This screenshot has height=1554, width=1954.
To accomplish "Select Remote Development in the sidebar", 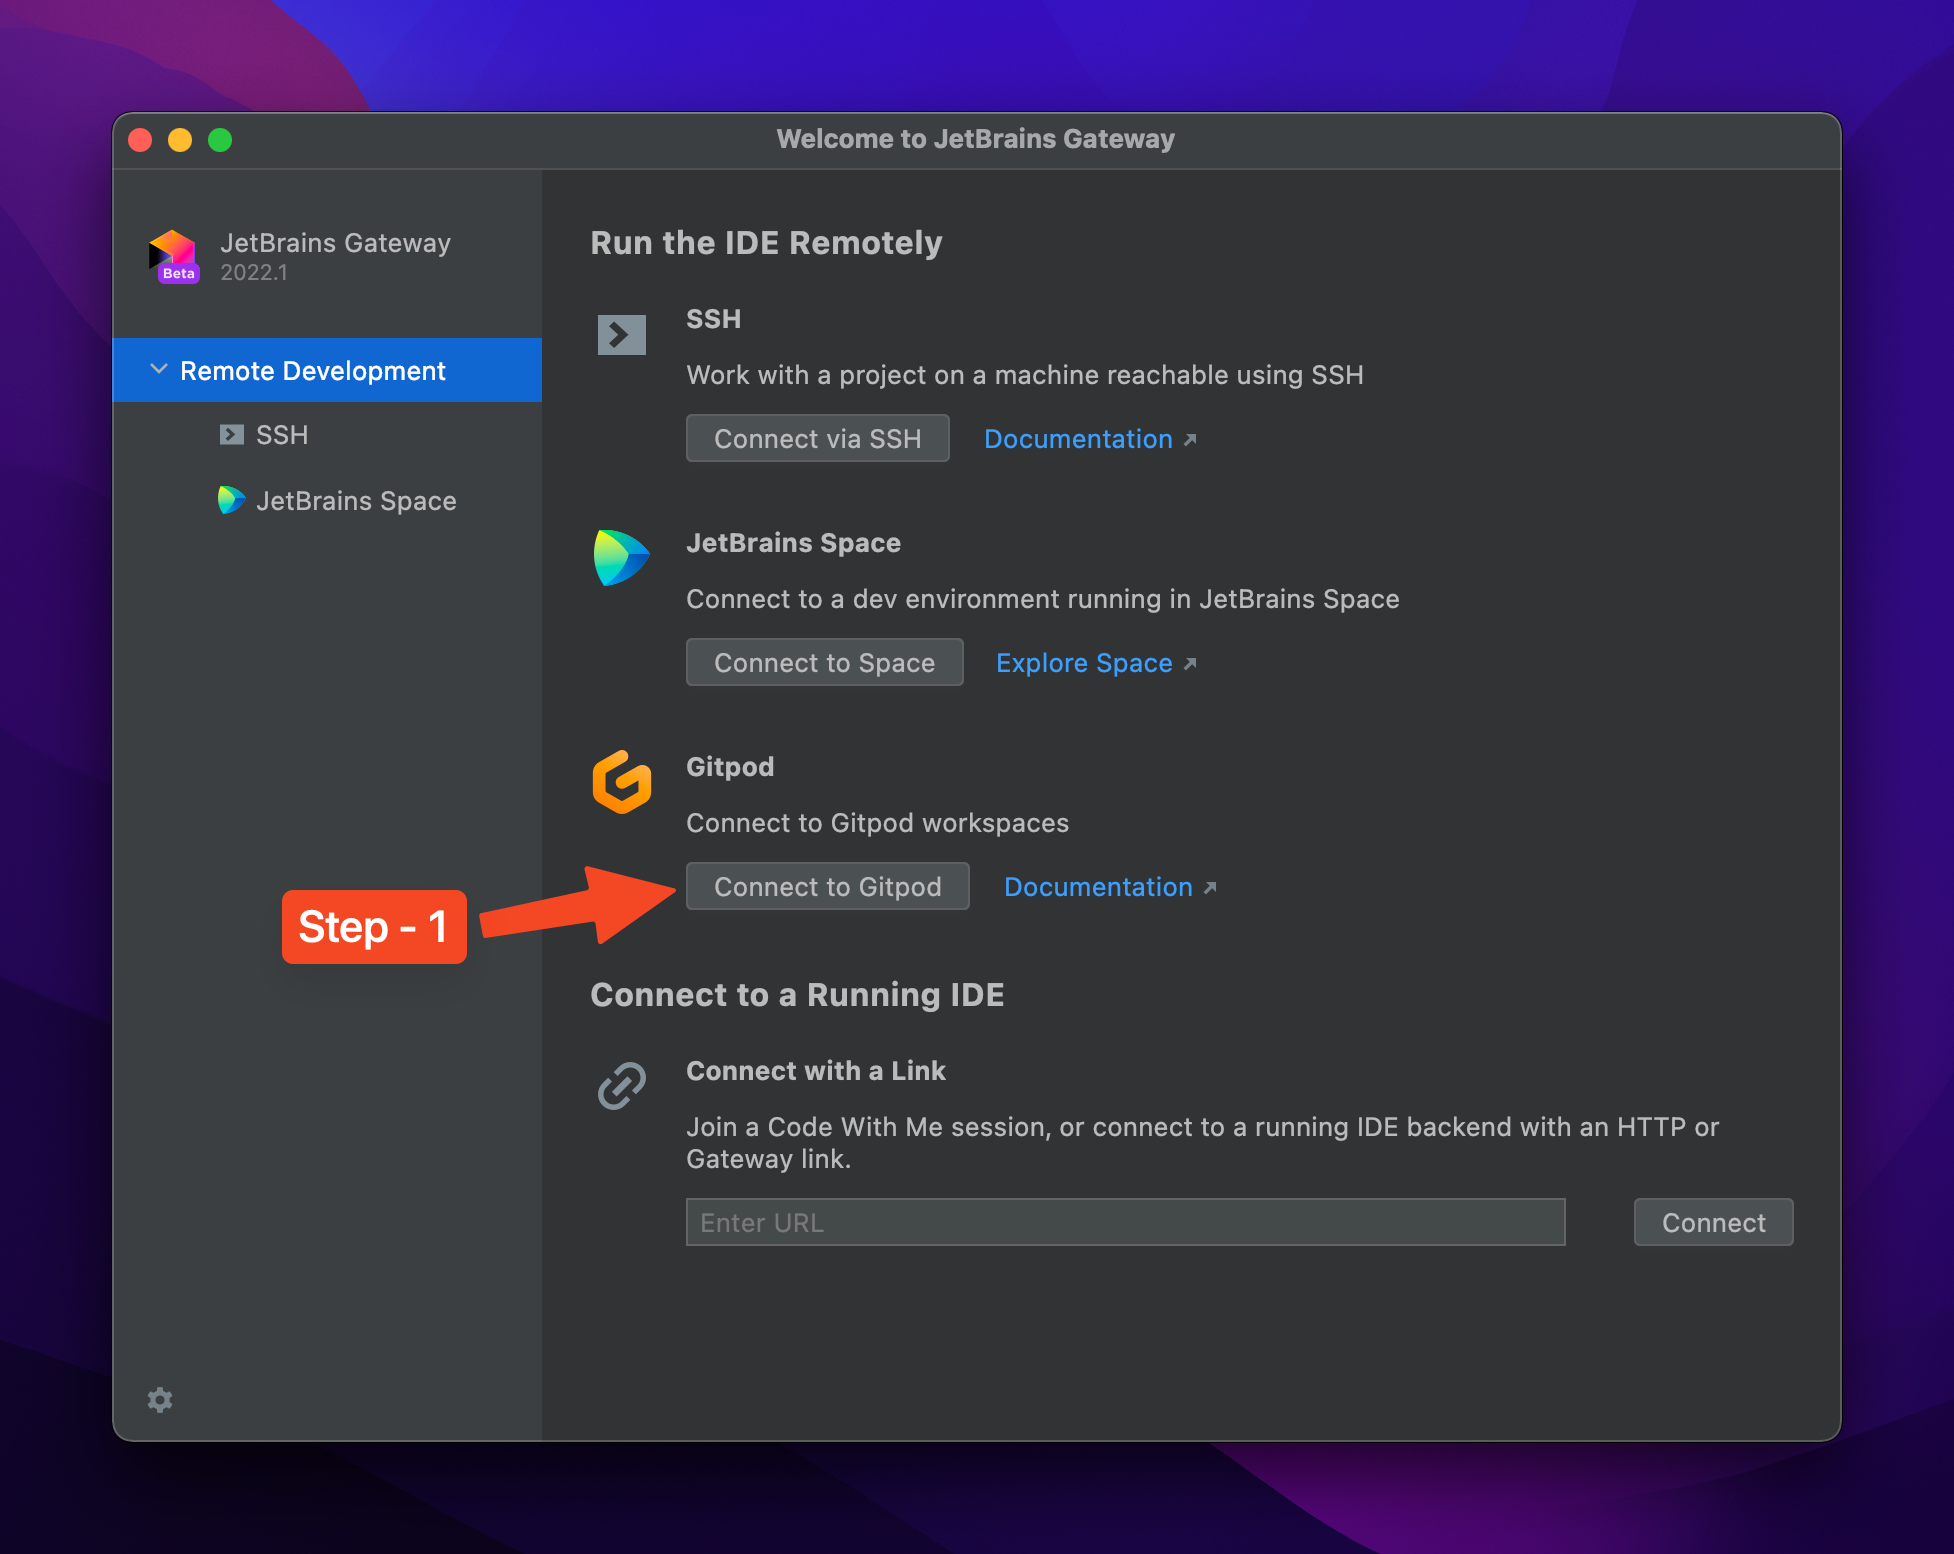I will [327, 370].
